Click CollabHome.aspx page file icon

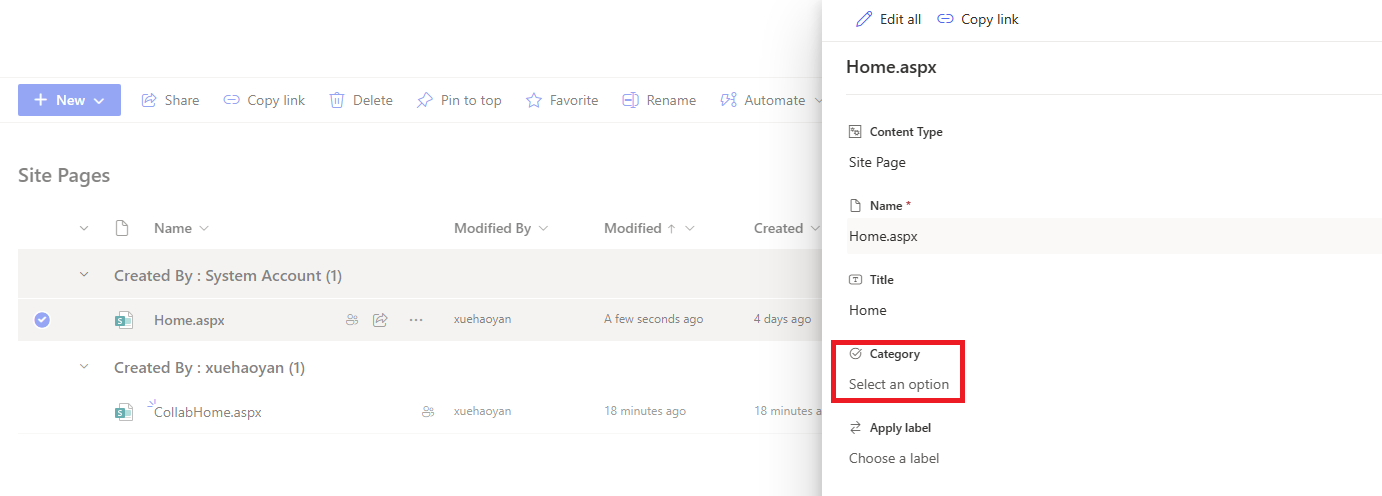click(x=123, y=412)
